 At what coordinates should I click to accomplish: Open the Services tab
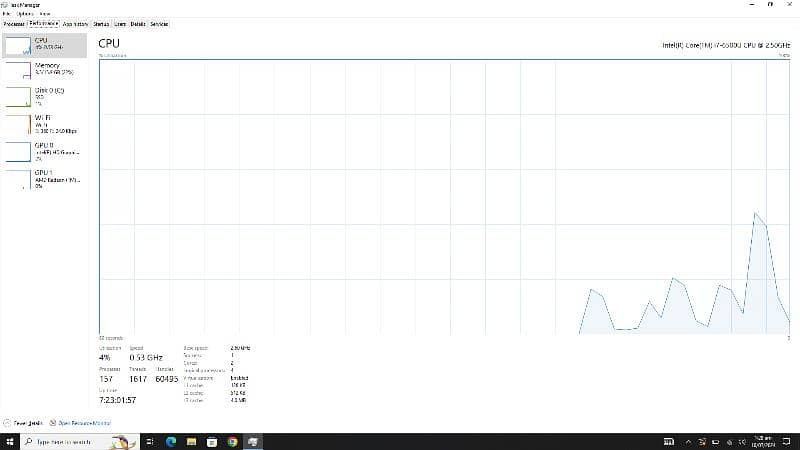[159, 23]
